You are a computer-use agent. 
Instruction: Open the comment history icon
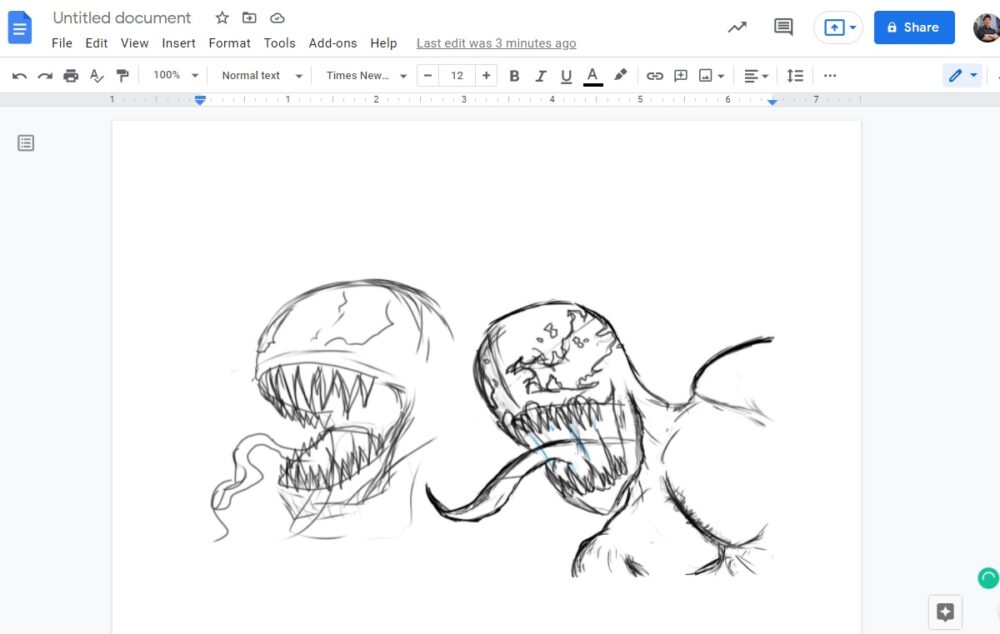[783, 27]
